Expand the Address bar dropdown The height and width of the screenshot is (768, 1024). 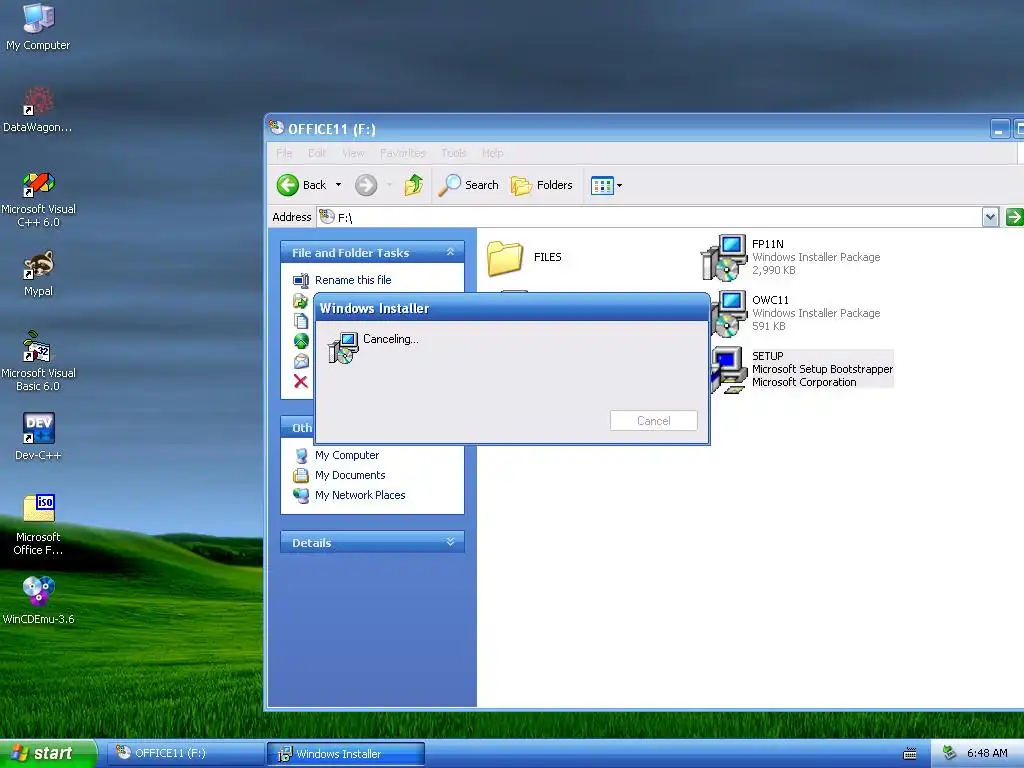point(990,217)
